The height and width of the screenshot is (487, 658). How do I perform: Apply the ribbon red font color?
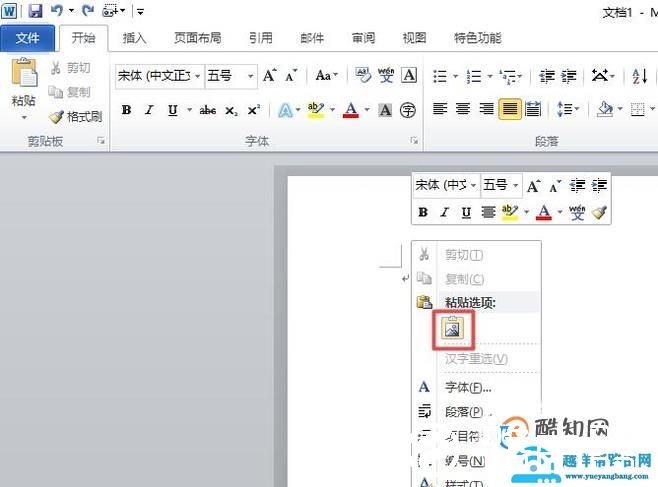coord(351,110)
